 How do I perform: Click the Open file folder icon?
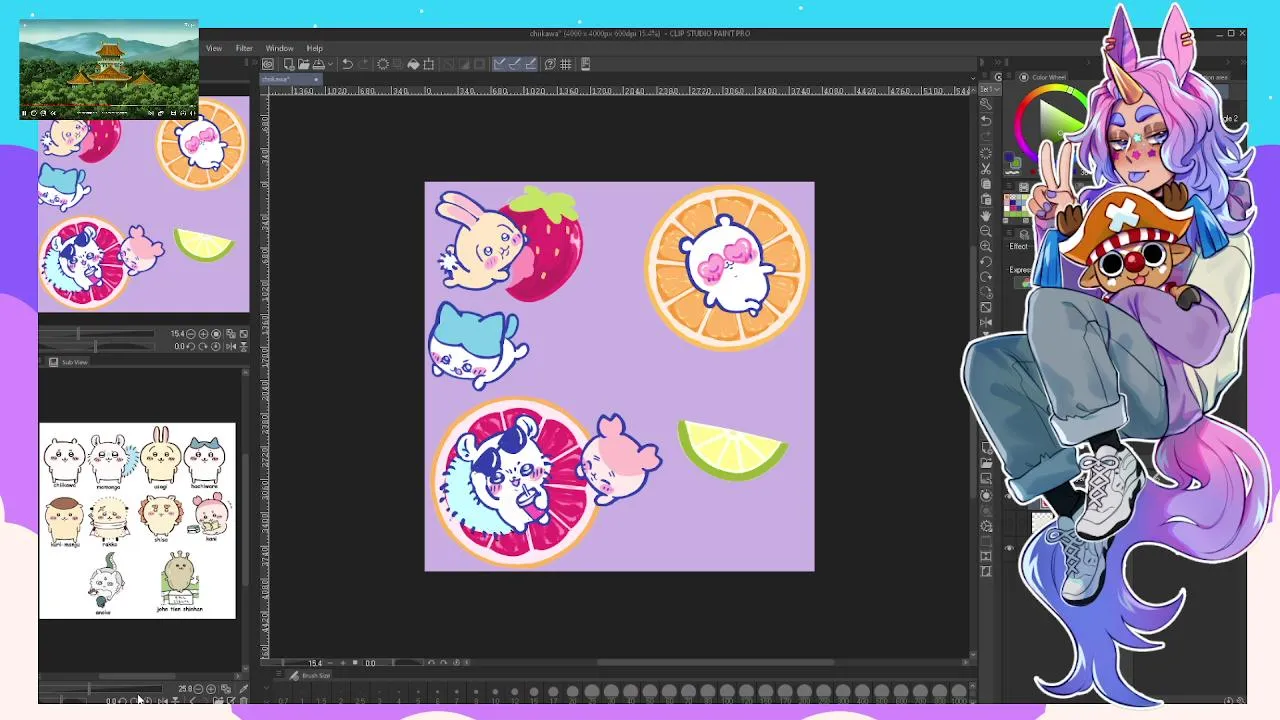tap(304, 64)
